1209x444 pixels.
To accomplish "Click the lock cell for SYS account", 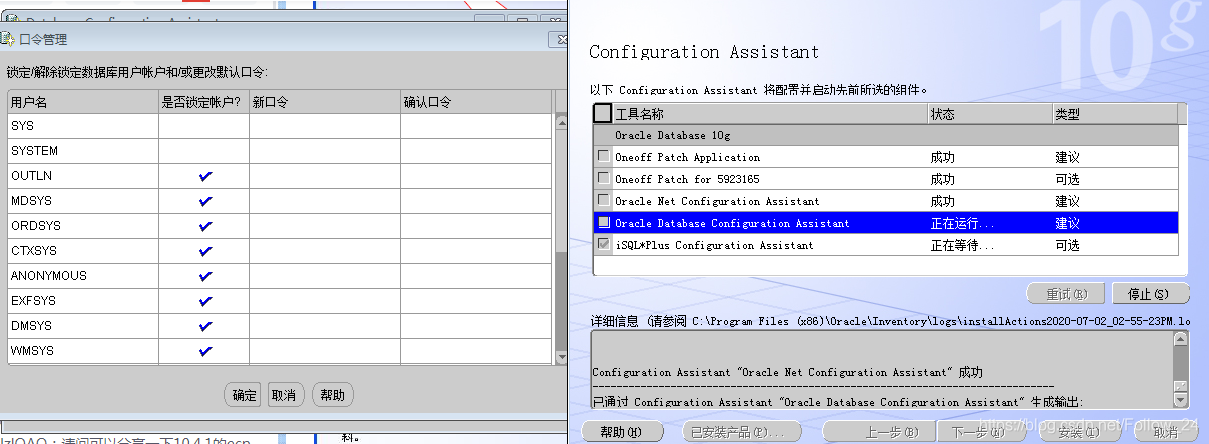I will (204, 126).
